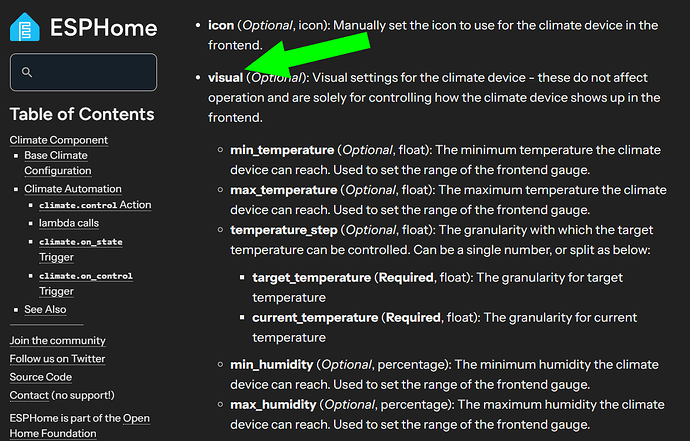Viewport: 690px width, 441px height.
Task: Open climate.on_state Trigger entry
Action: pos(81,249)
